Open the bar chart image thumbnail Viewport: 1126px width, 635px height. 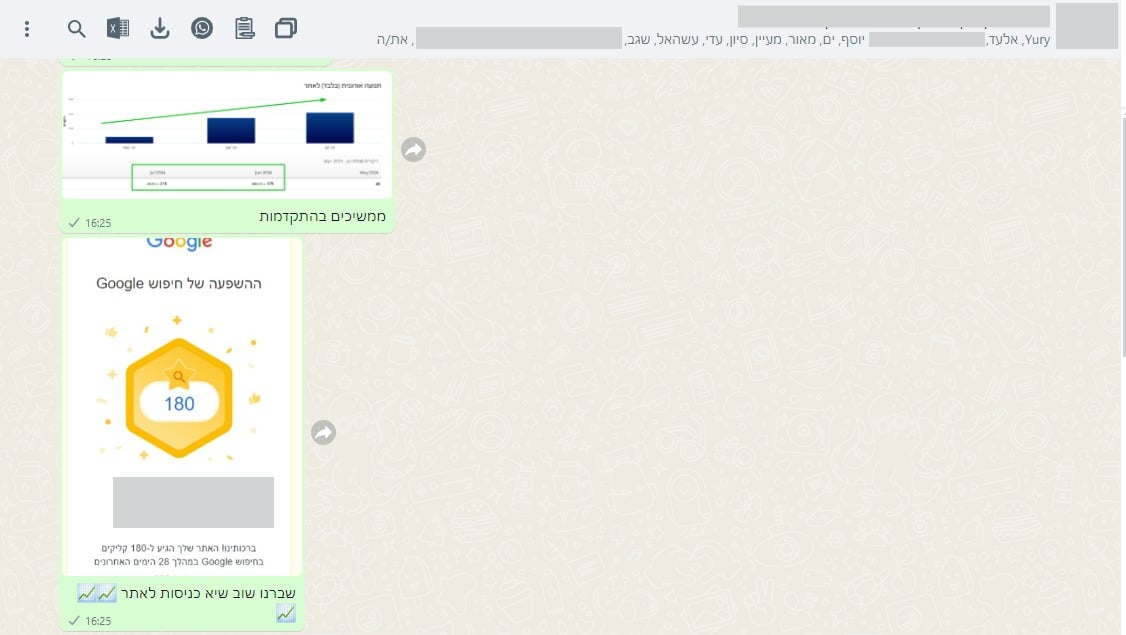click(227, 134)
